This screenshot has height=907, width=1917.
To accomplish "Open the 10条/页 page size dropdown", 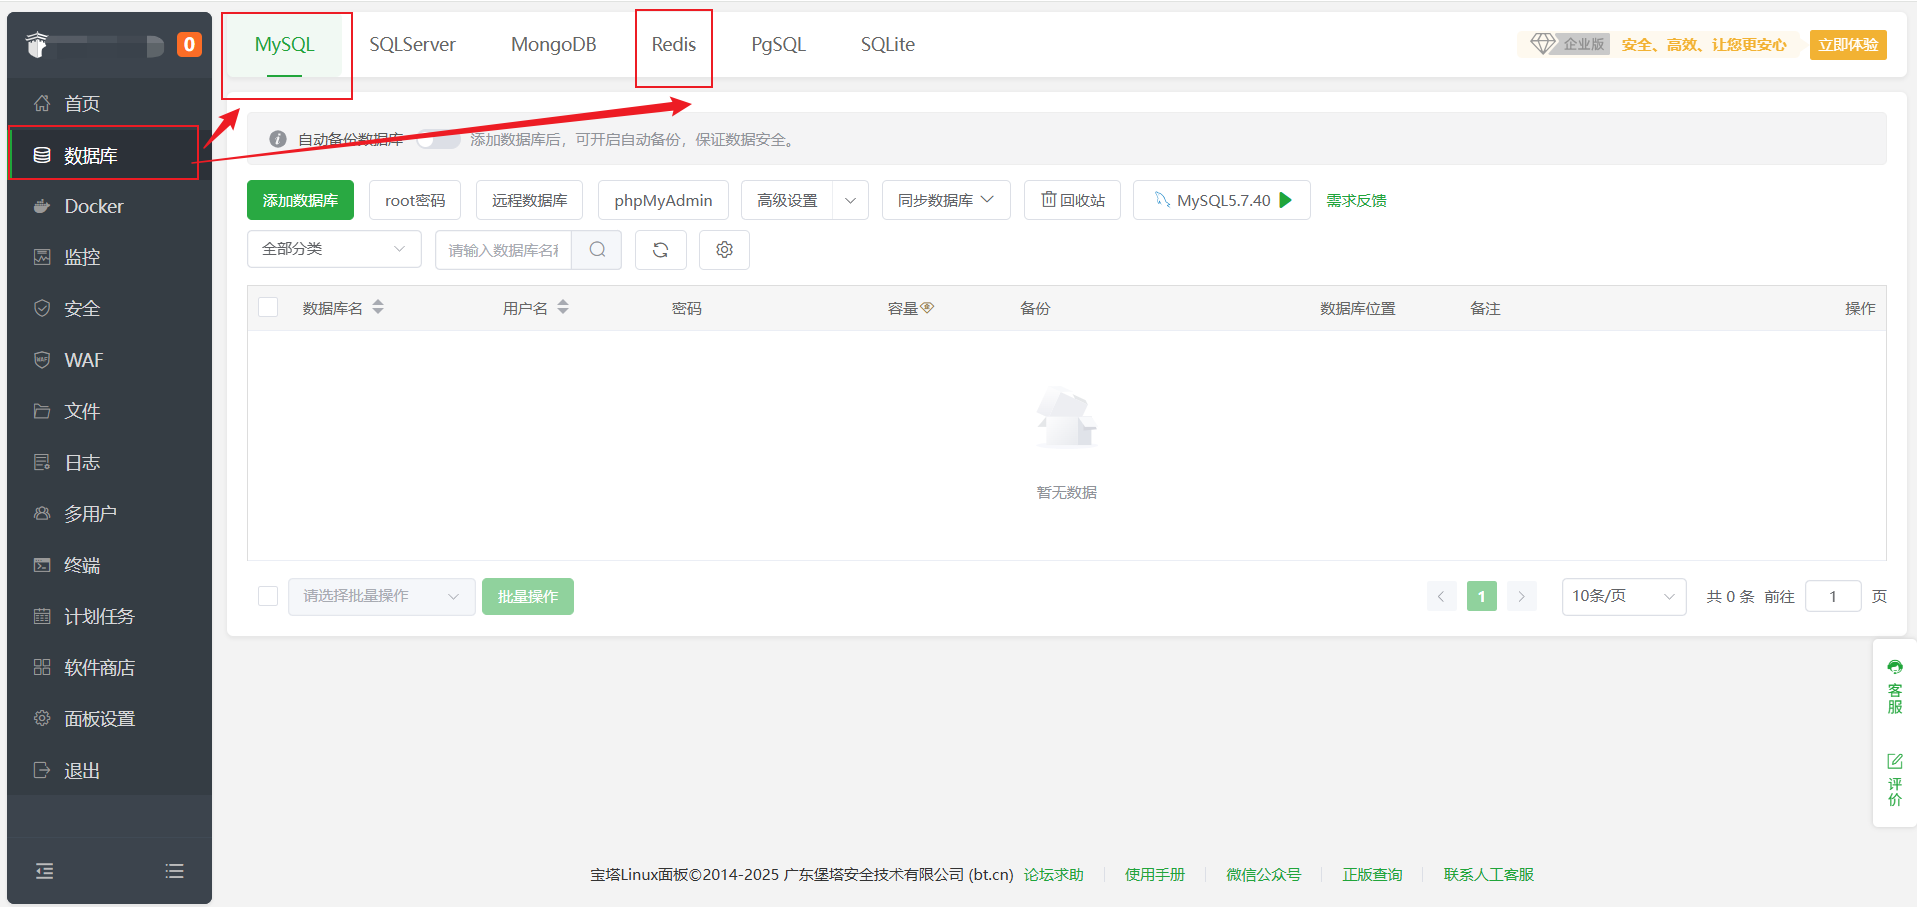I will (1624, 596).
